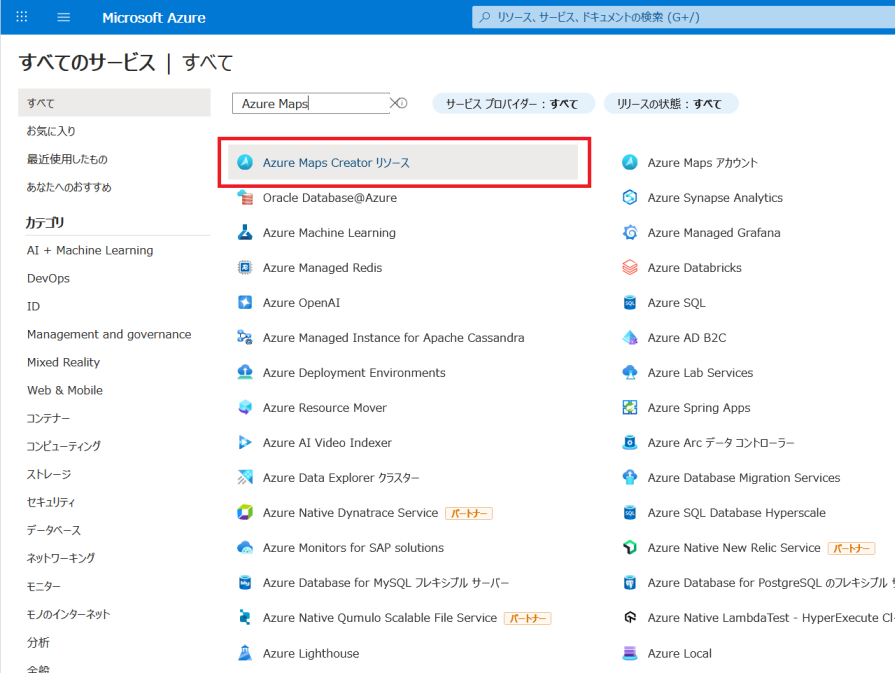The width and height of the screenshot is (895, 673).
Task: Open the hamburger portal menu
Action: point(63,17)
